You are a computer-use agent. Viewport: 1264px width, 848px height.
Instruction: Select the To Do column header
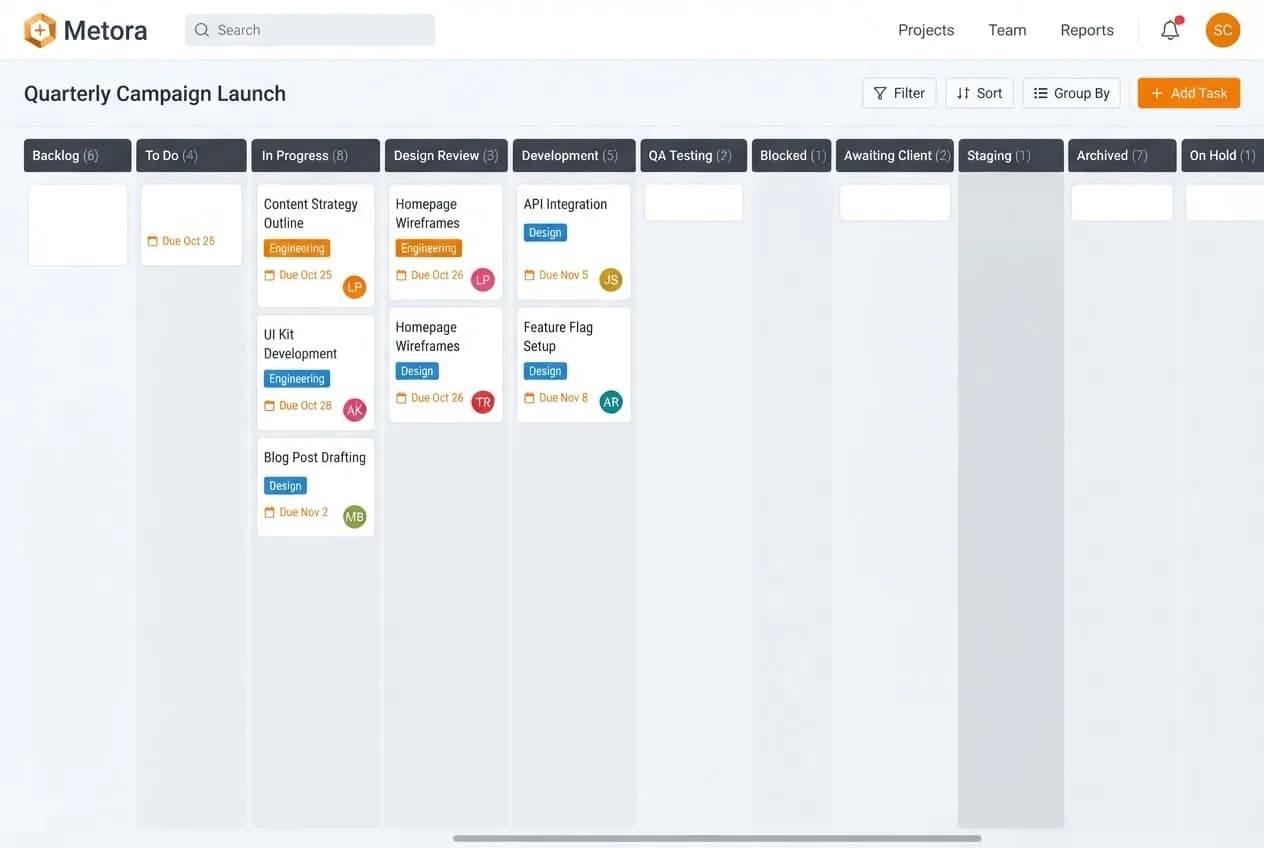tap(191, 155)
